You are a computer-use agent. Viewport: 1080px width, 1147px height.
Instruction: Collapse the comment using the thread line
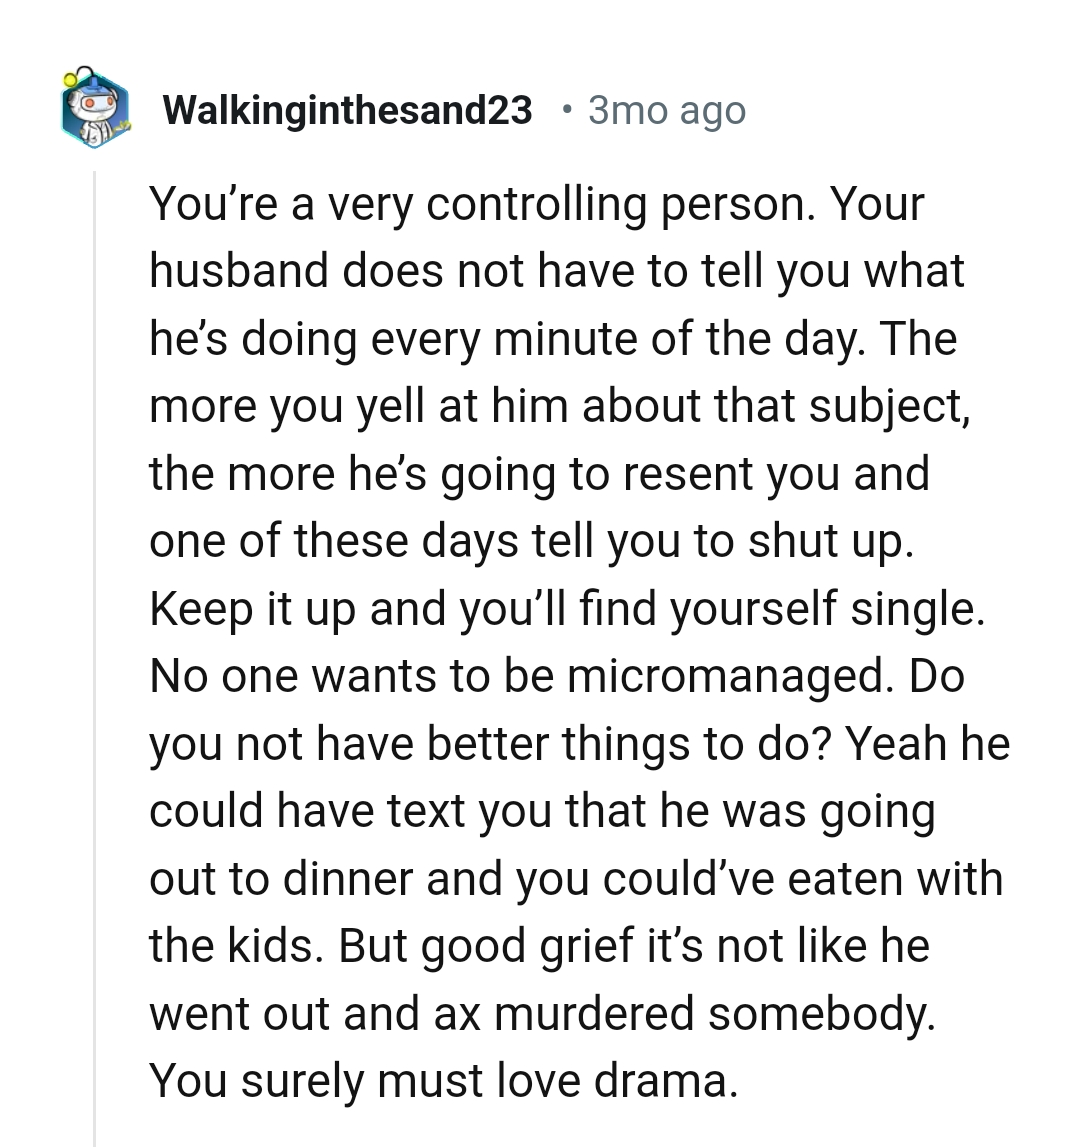tap(94, 650)
